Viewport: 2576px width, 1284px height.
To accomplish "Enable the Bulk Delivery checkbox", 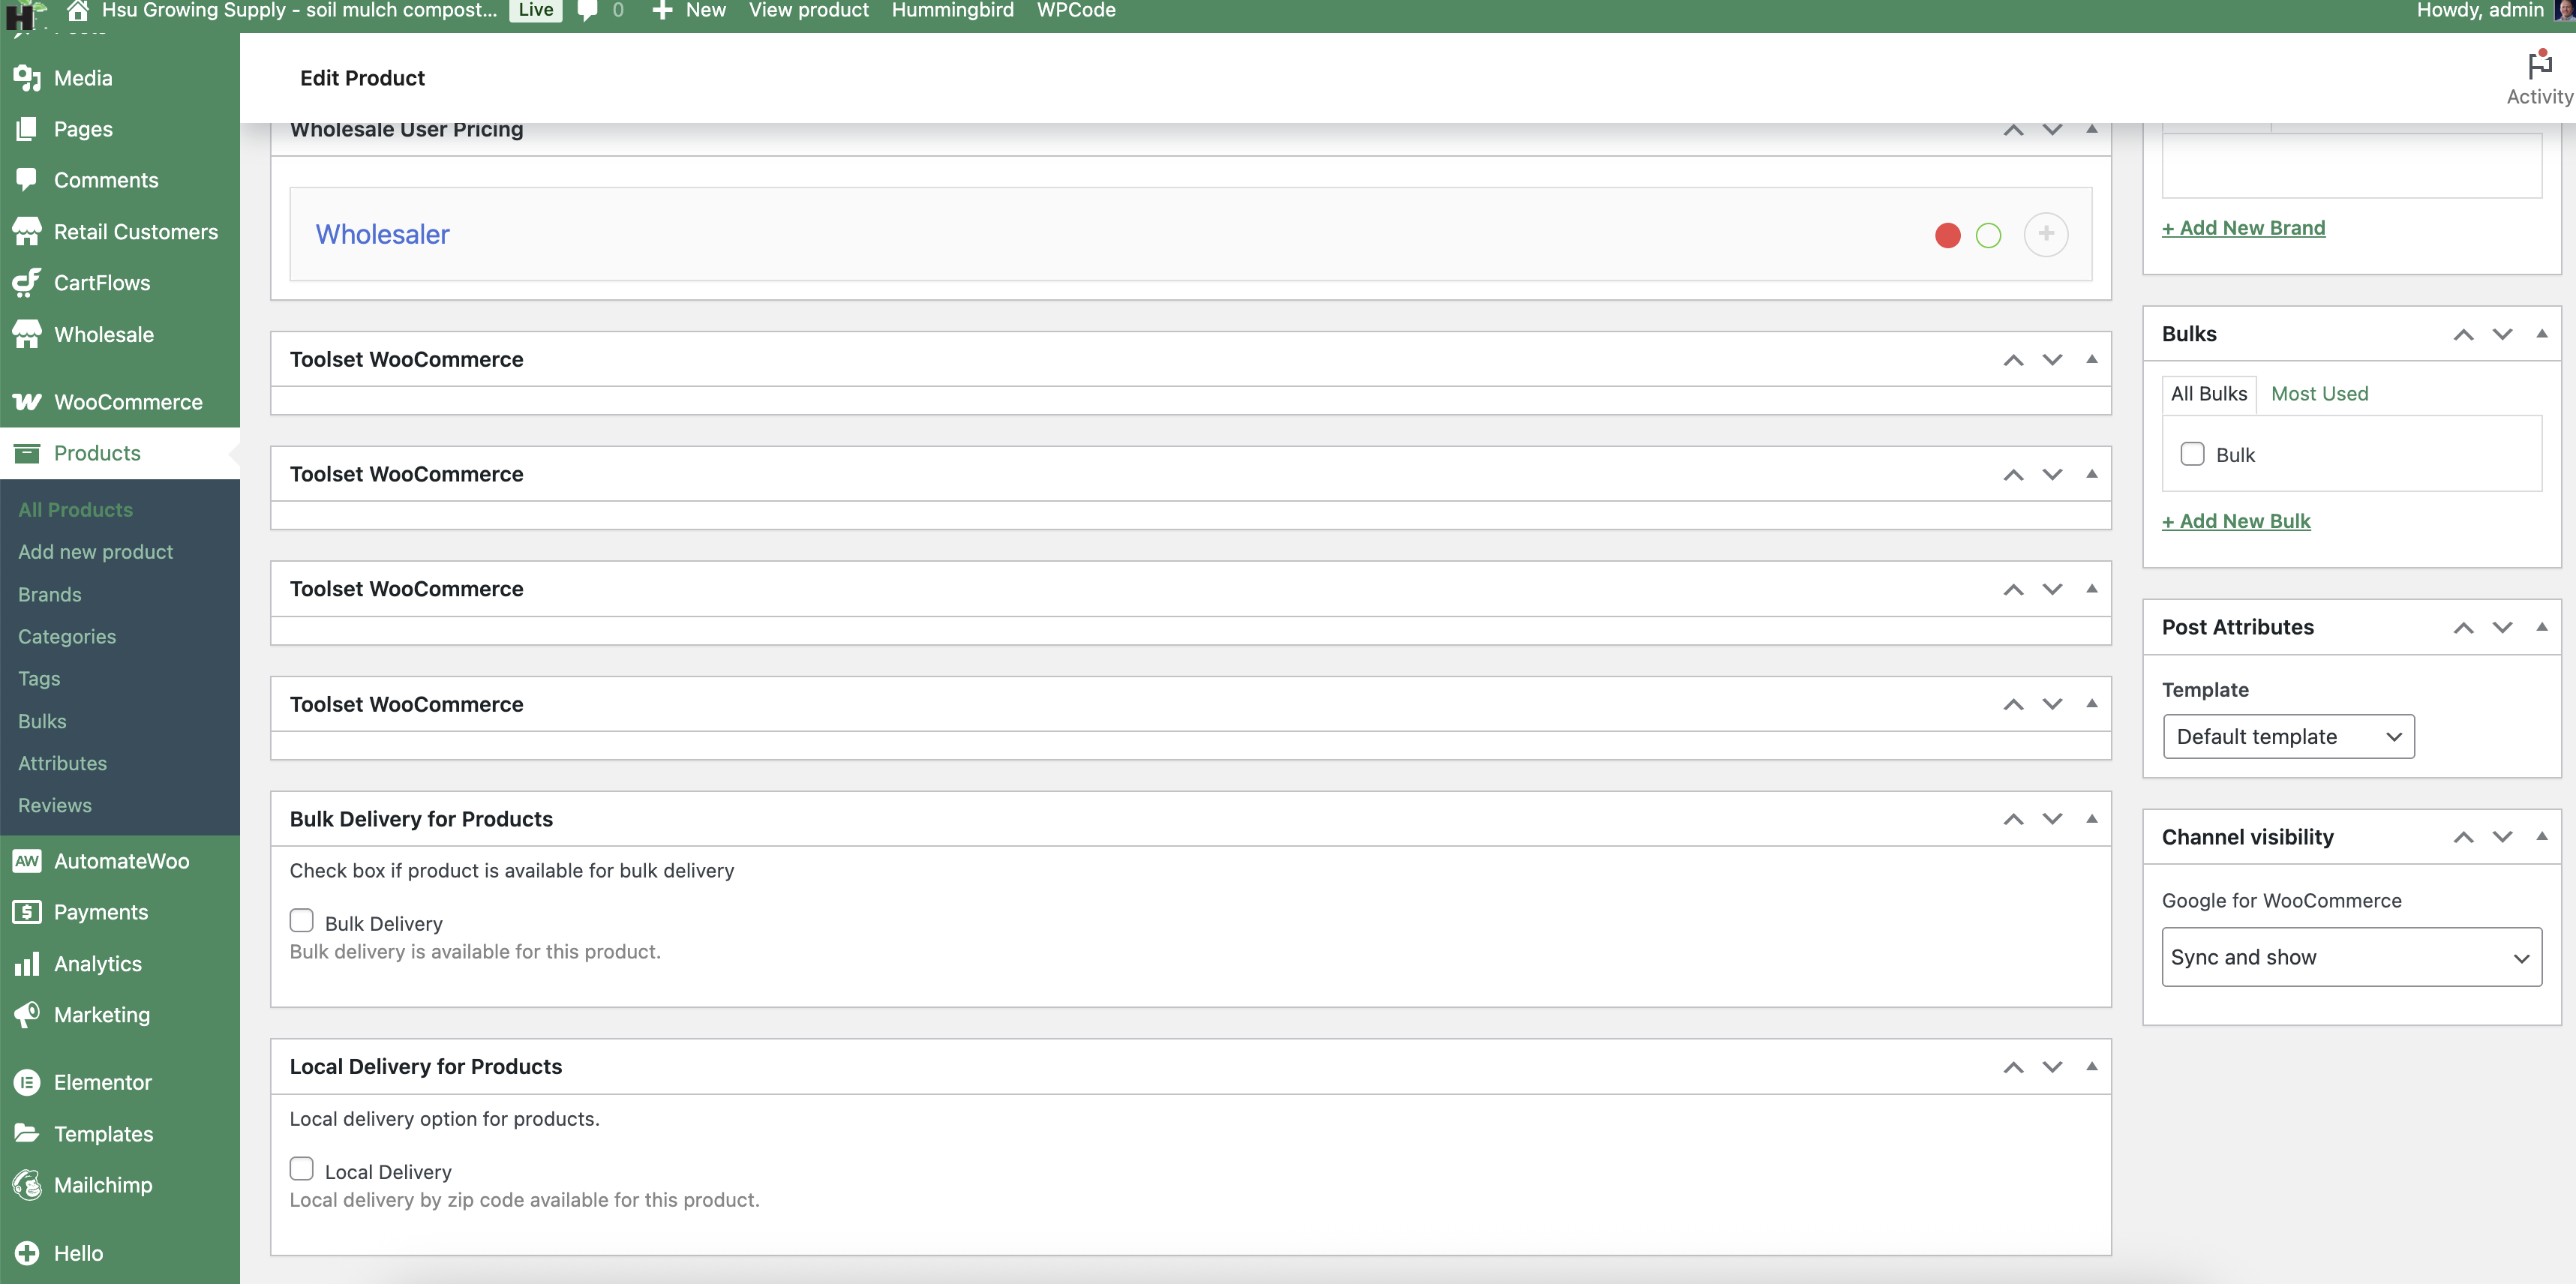I will click(301, 920).
